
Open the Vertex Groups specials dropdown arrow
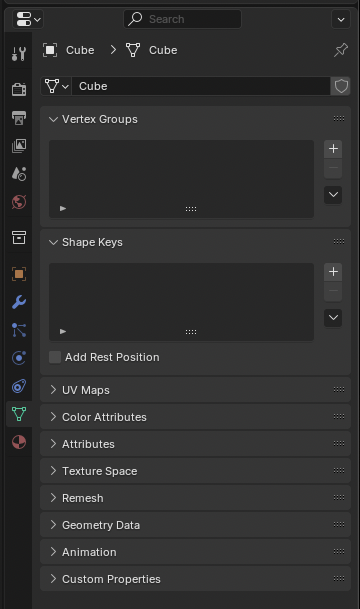tap(333, 195)
